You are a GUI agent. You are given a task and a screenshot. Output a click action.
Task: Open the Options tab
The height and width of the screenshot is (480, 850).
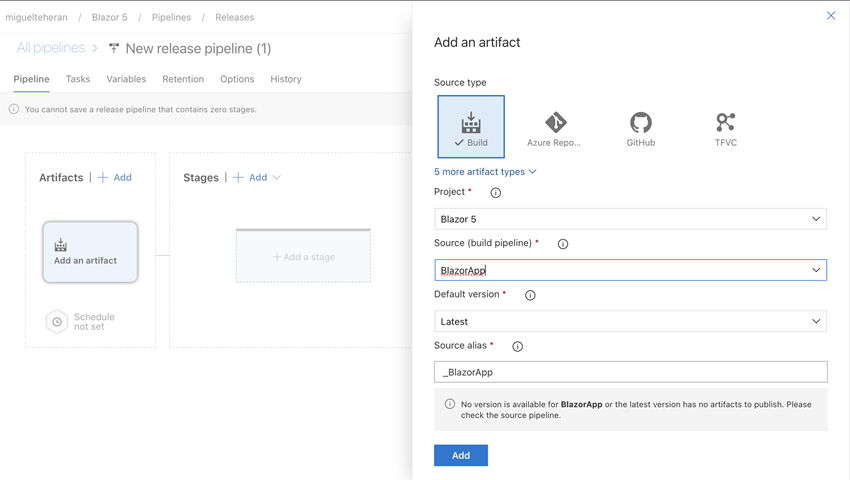[237, 79]
